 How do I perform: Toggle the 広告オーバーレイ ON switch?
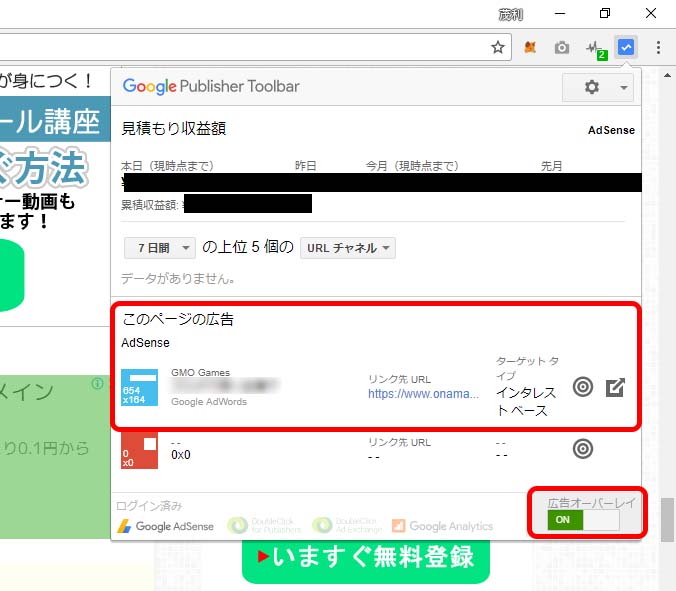pos(583,520)
